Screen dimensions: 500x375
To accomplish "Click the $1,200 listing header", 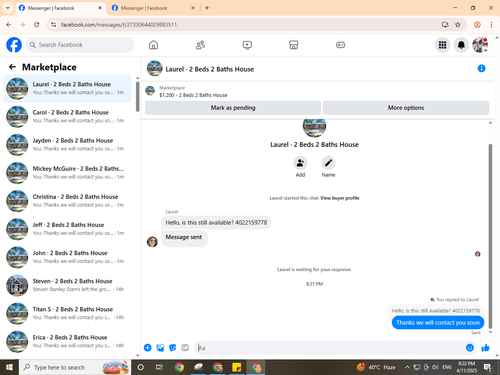I will point(193,95).
